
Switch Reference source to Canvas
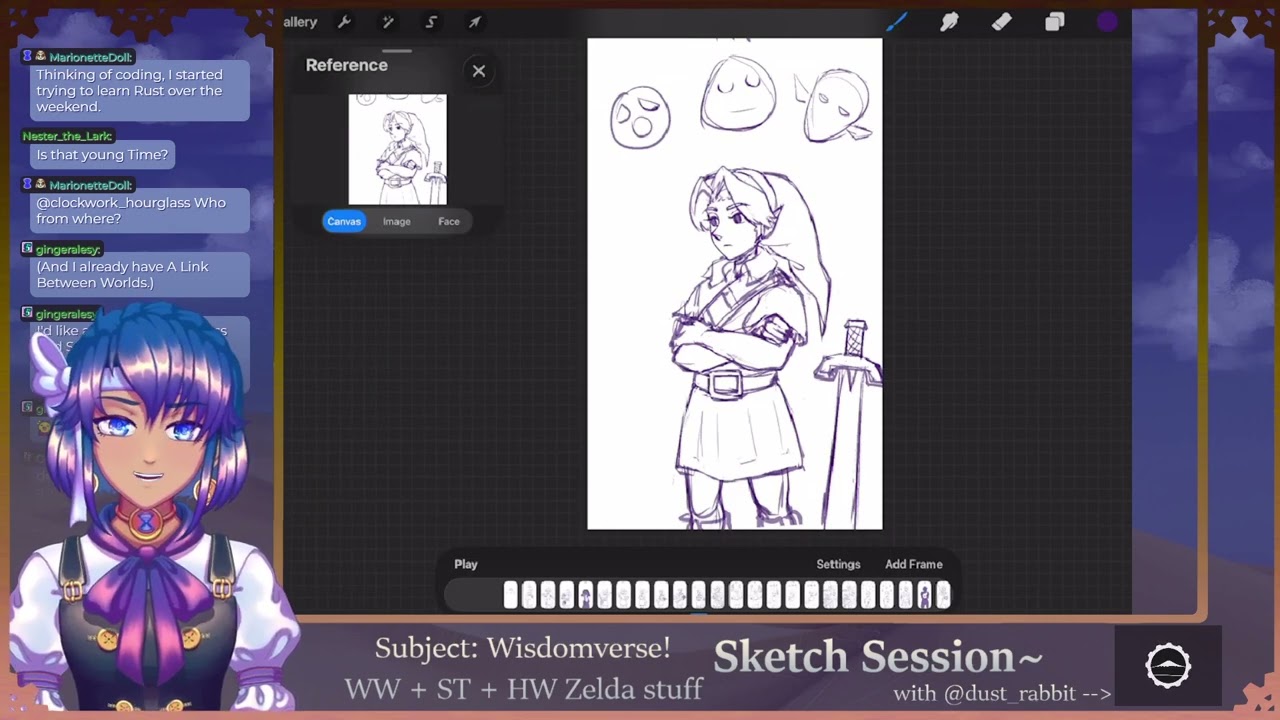tap(344, 221)
